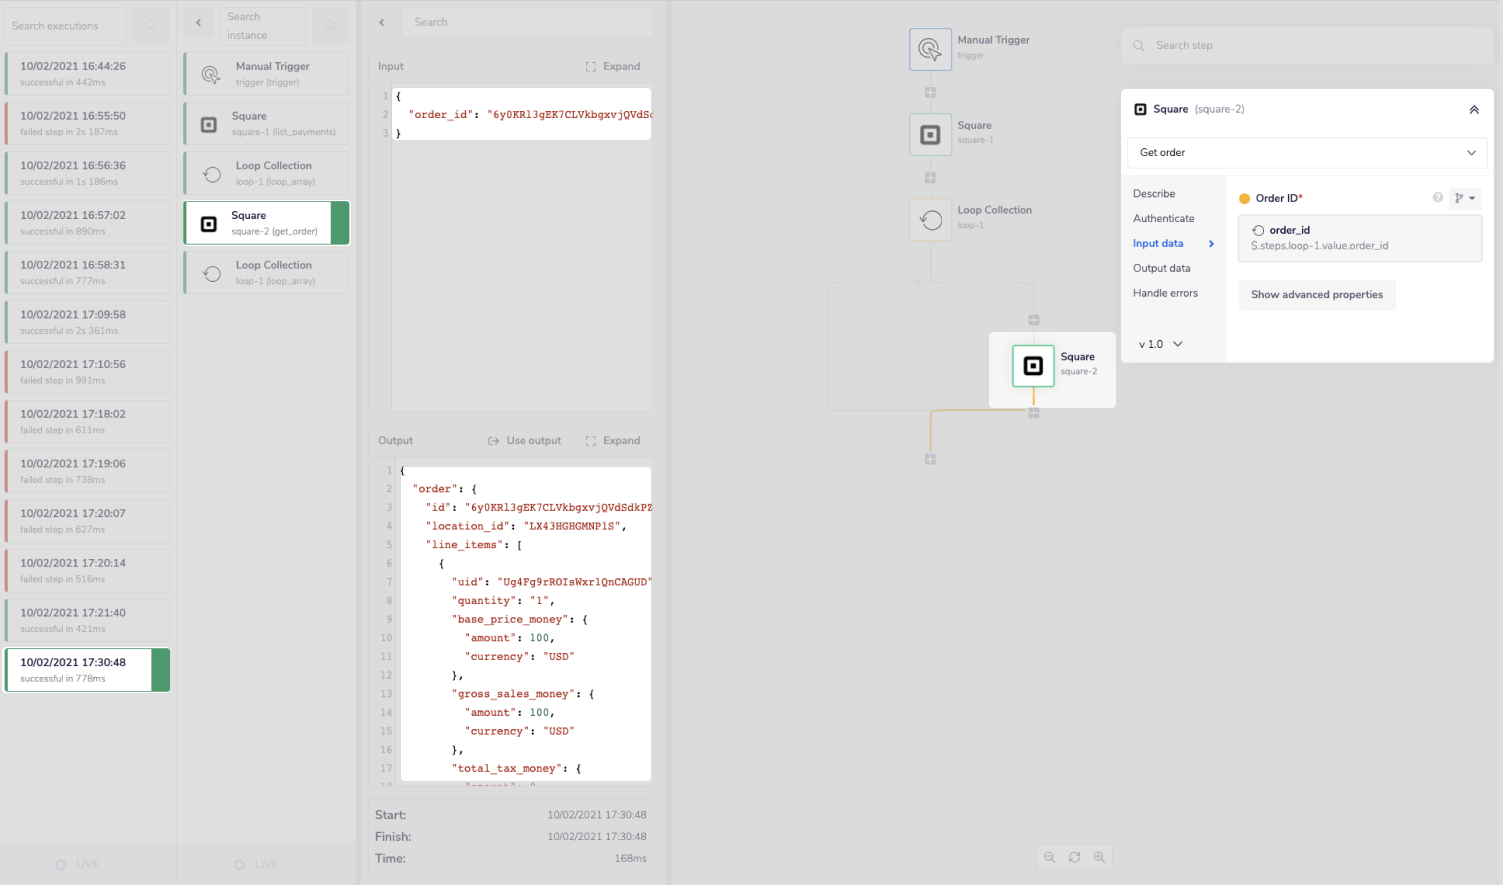The height and width of the screenshot is (885, 1503).
Task: Click the square-1 Square node icon on canvas
Action: coord(930,134)
